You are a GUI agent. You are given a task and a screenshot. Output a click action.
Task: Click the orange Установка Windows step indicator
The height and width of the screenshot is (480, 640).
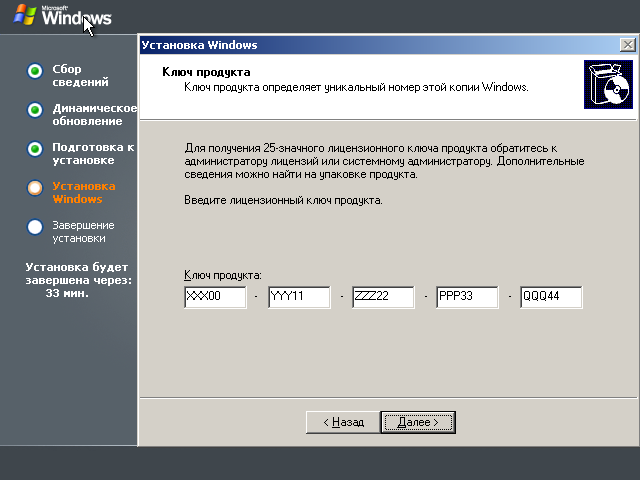(x=35, y=188)
